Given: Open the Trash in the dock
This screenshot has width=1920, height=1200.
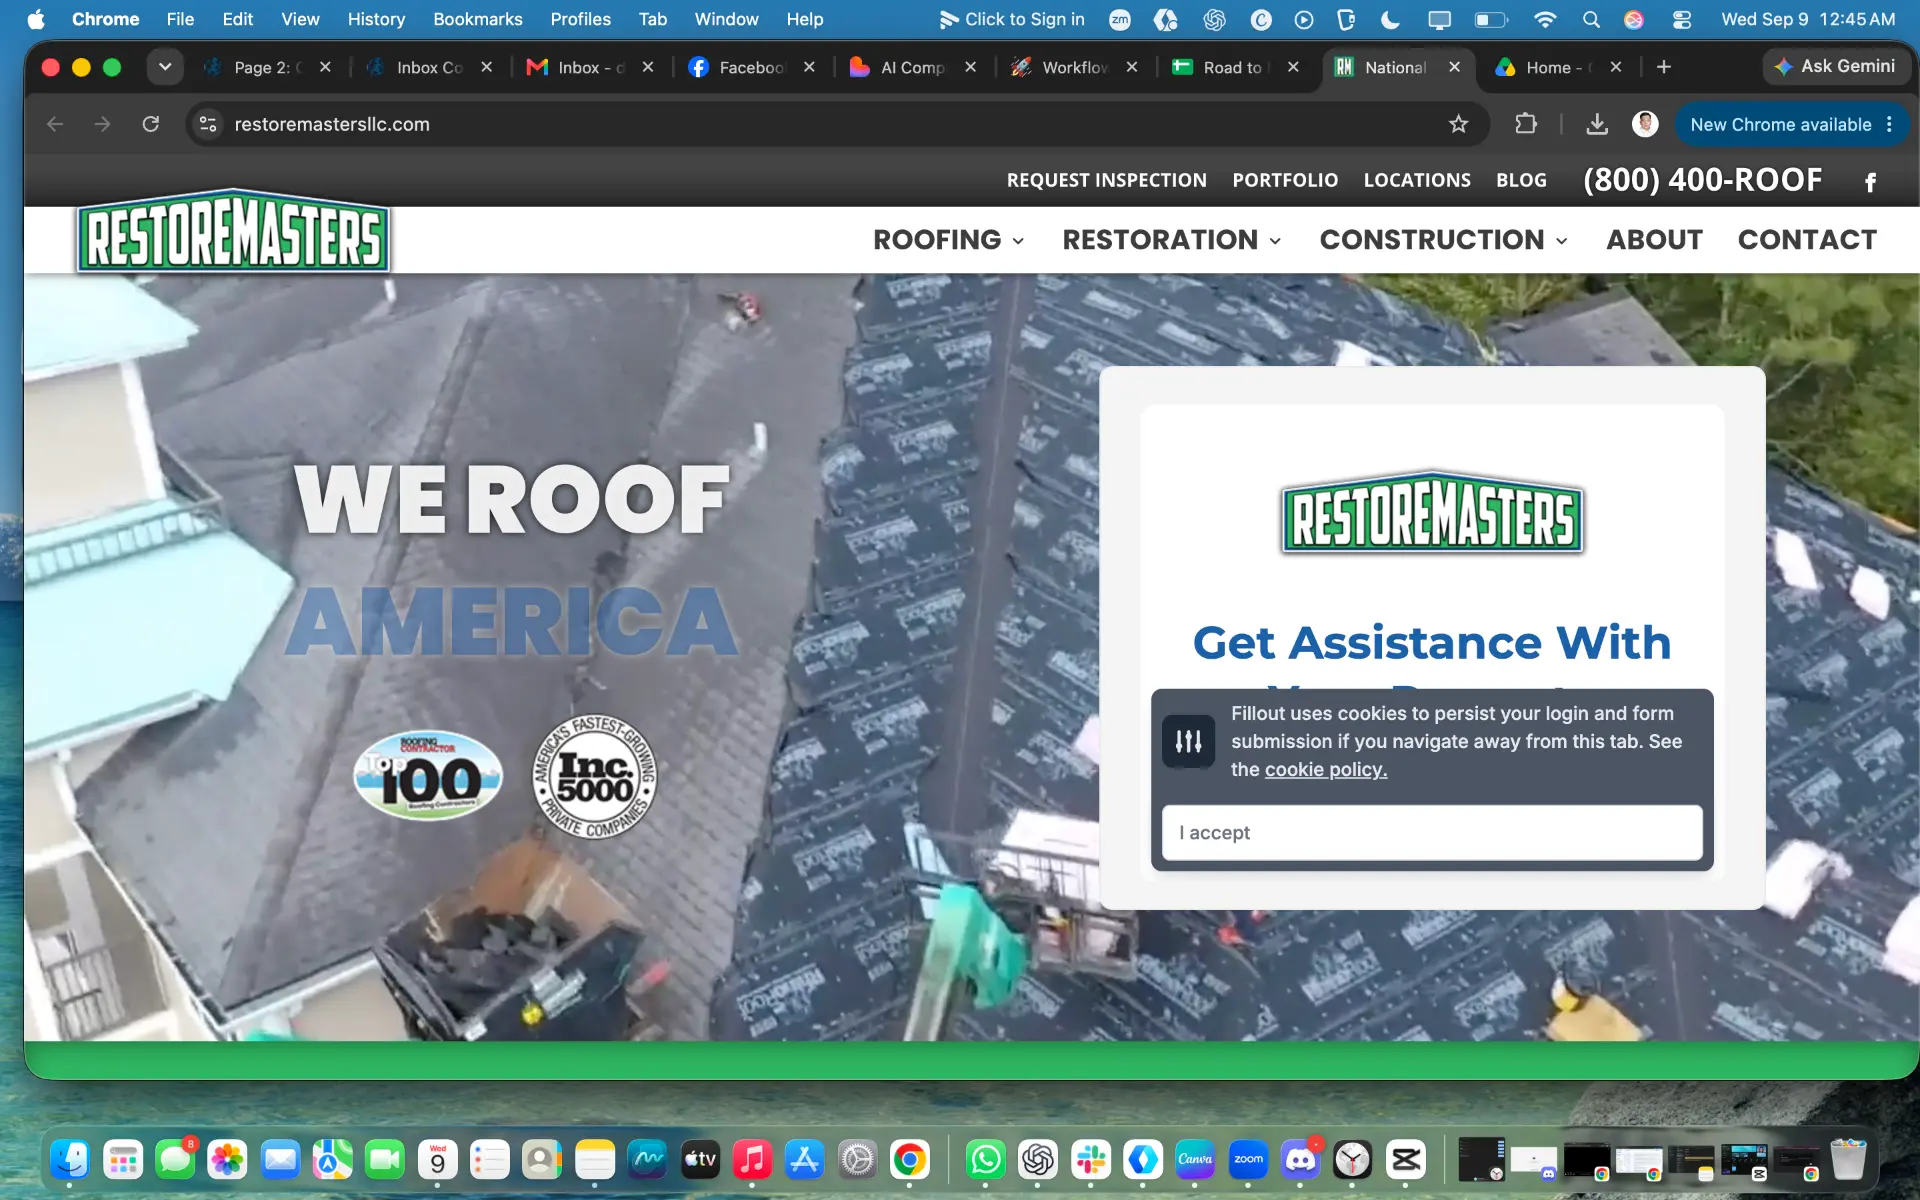Looking at the screenshot, I should 1848,1159.
